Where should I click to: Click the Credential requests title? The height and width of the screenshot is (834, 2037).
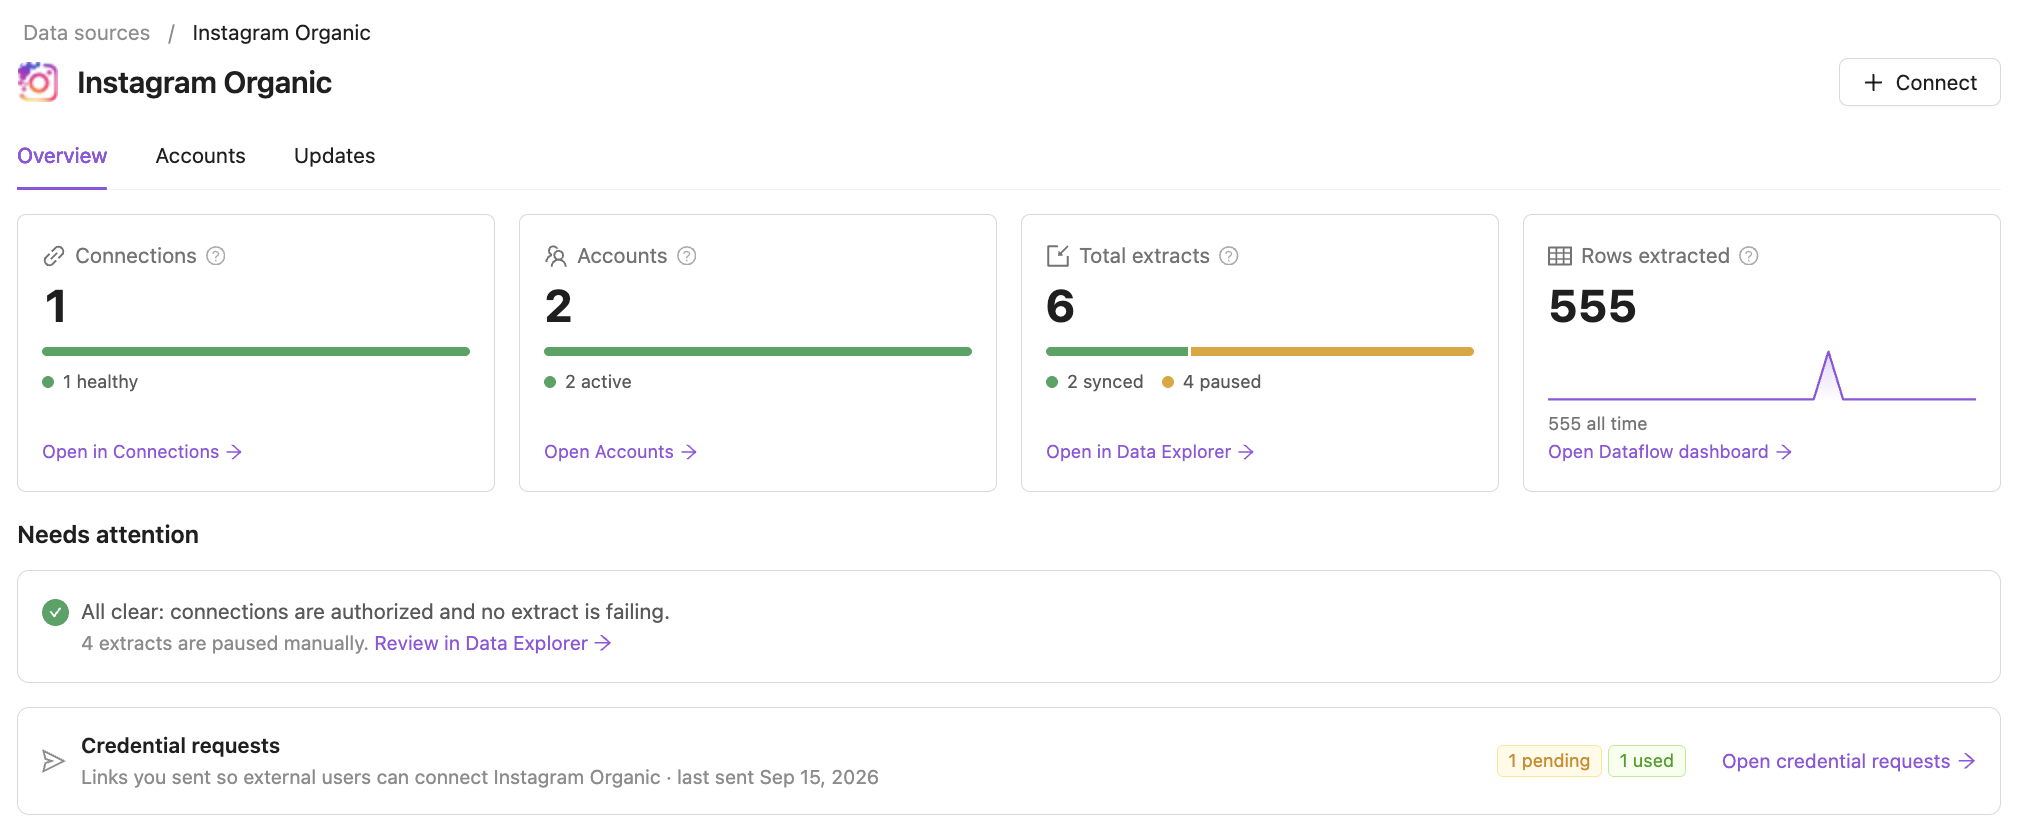point(180,746)
